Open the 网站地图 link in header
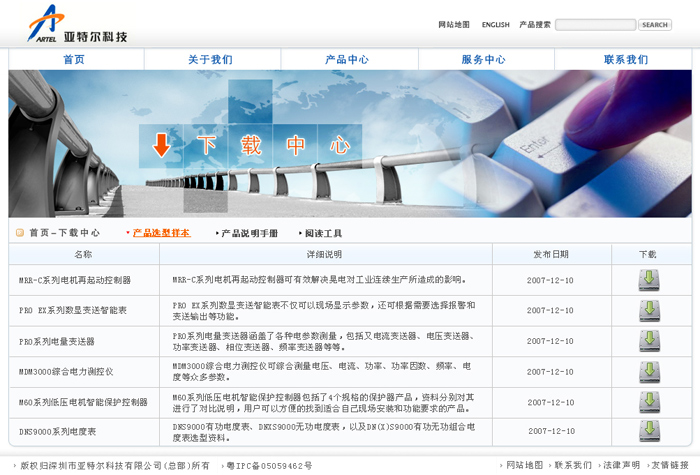700x475 pixels. pyautogui.click(x=454, y=25)
